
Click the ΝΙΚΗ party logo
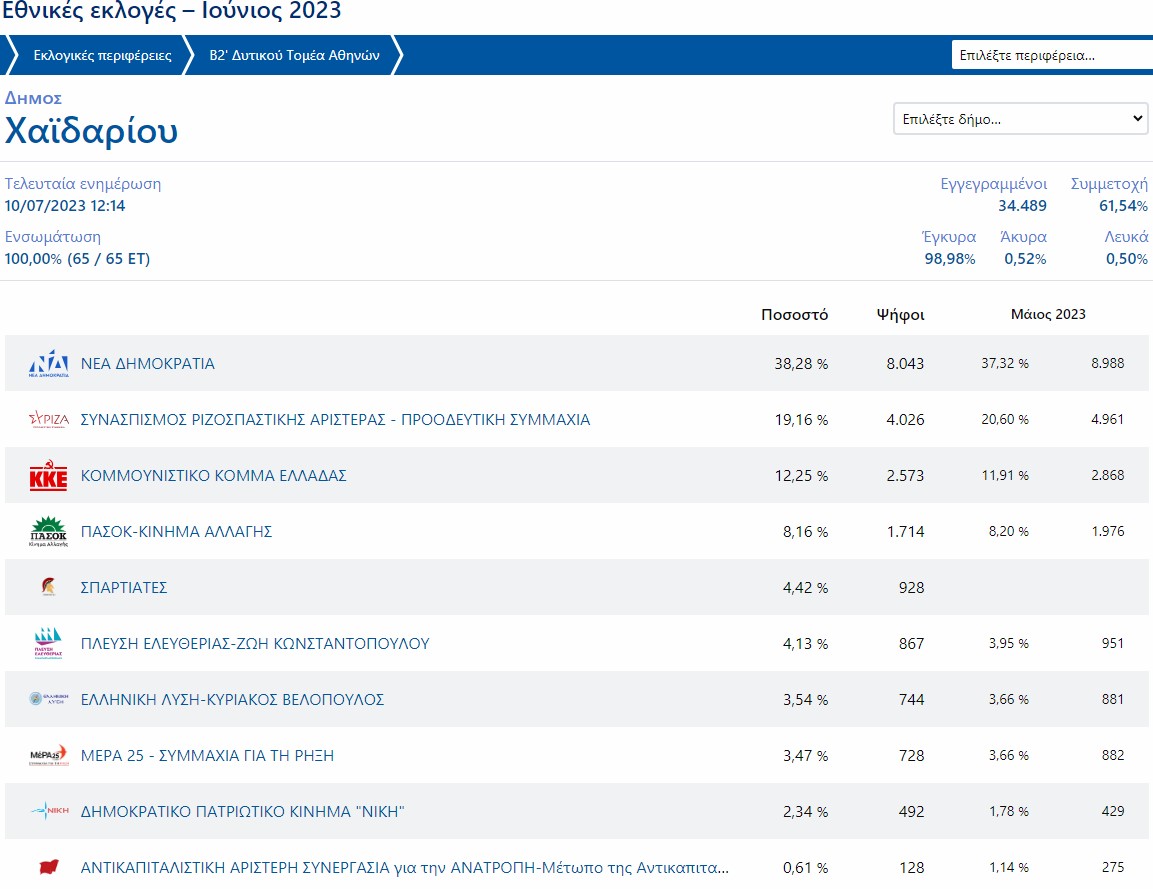coord(49,811)
